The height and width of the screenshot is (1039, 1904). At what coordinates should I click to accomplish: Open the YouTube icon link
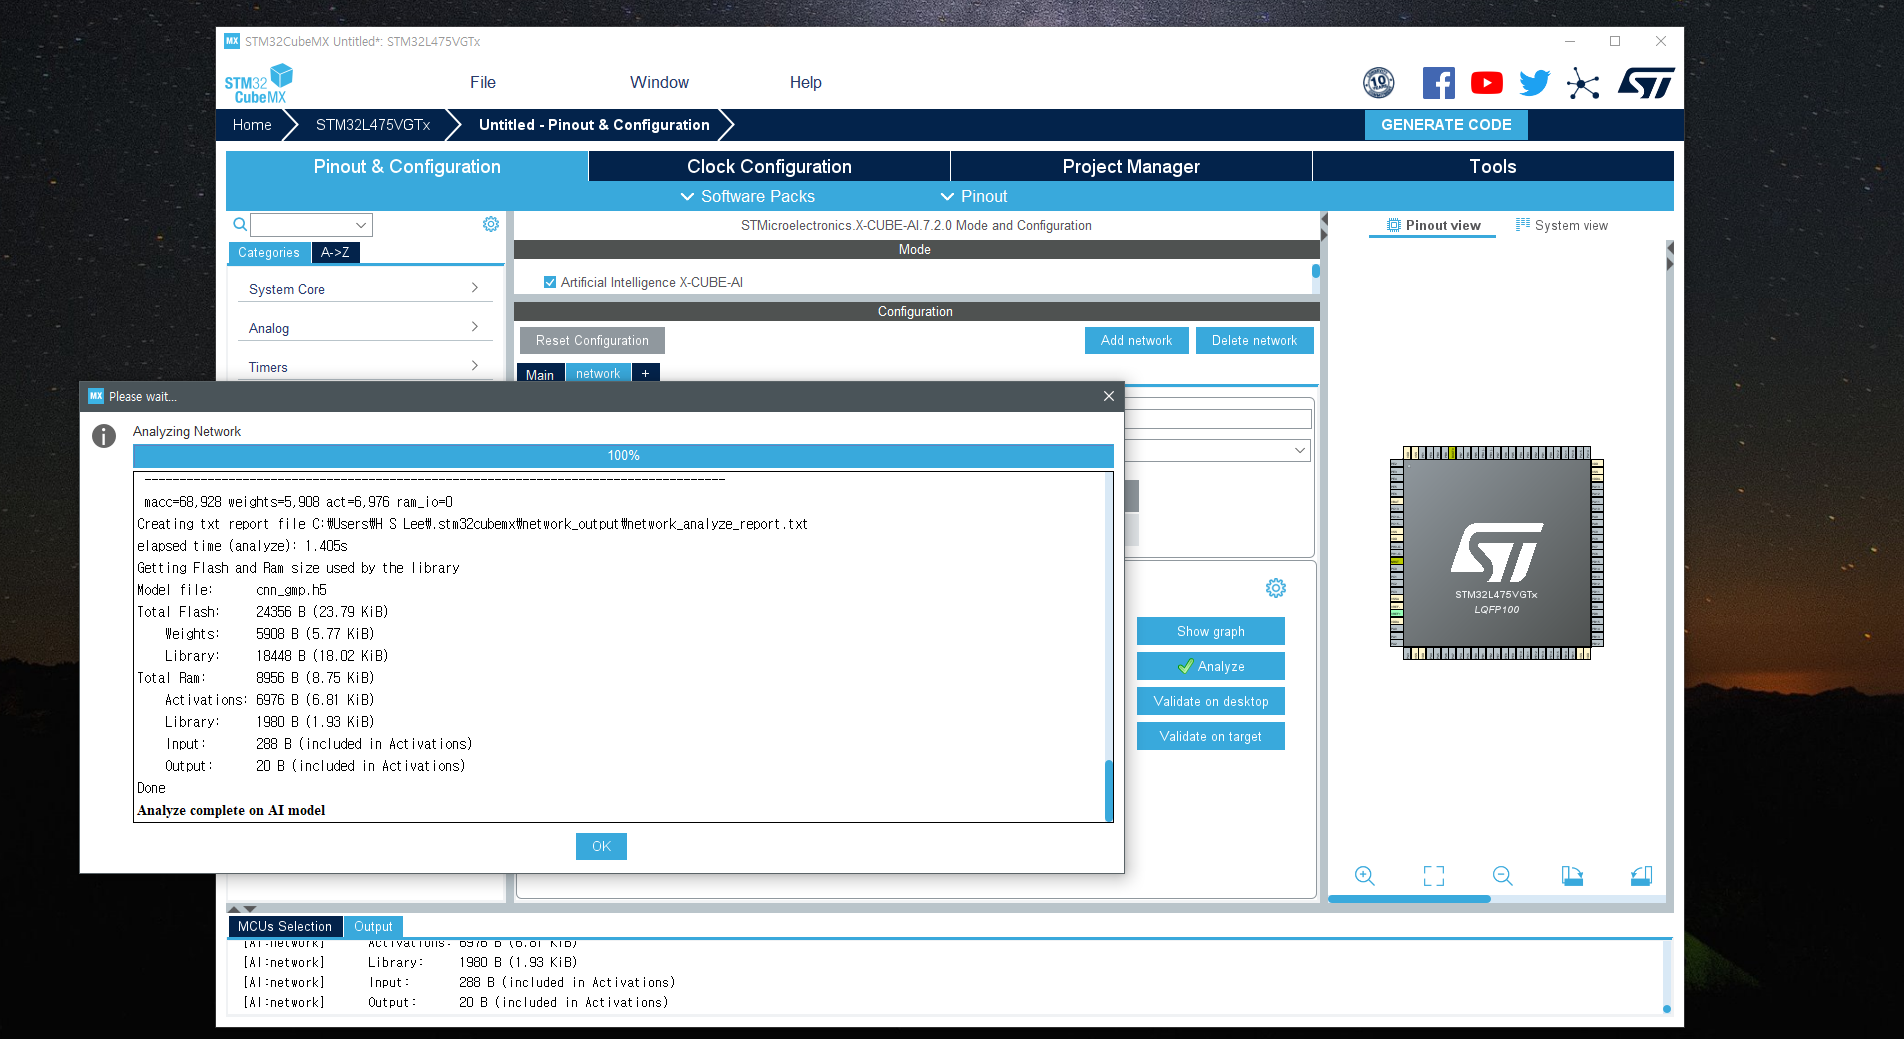pyautogui.click(x=1487, y=83)
